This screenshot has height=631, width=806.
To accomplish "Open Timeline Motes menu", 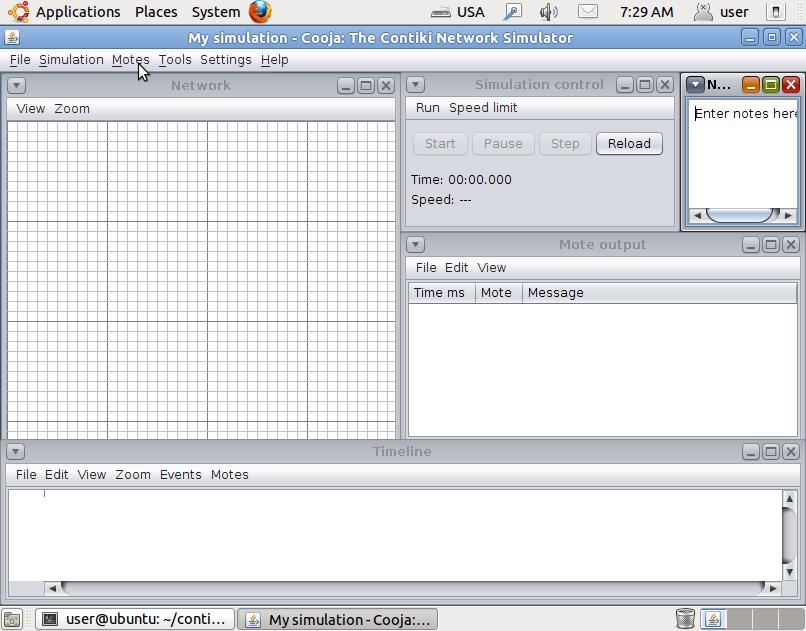I will (x=230, y=475).
